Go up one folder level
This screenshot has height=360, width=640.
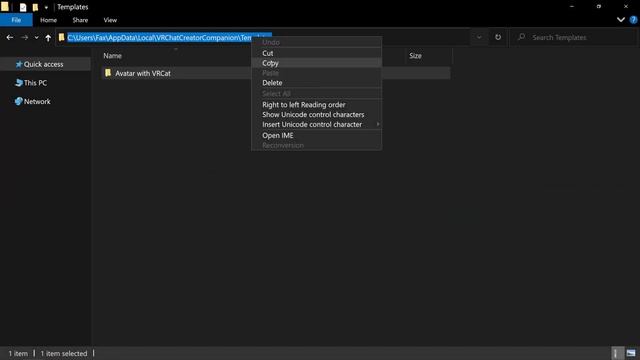coord(48,38)
